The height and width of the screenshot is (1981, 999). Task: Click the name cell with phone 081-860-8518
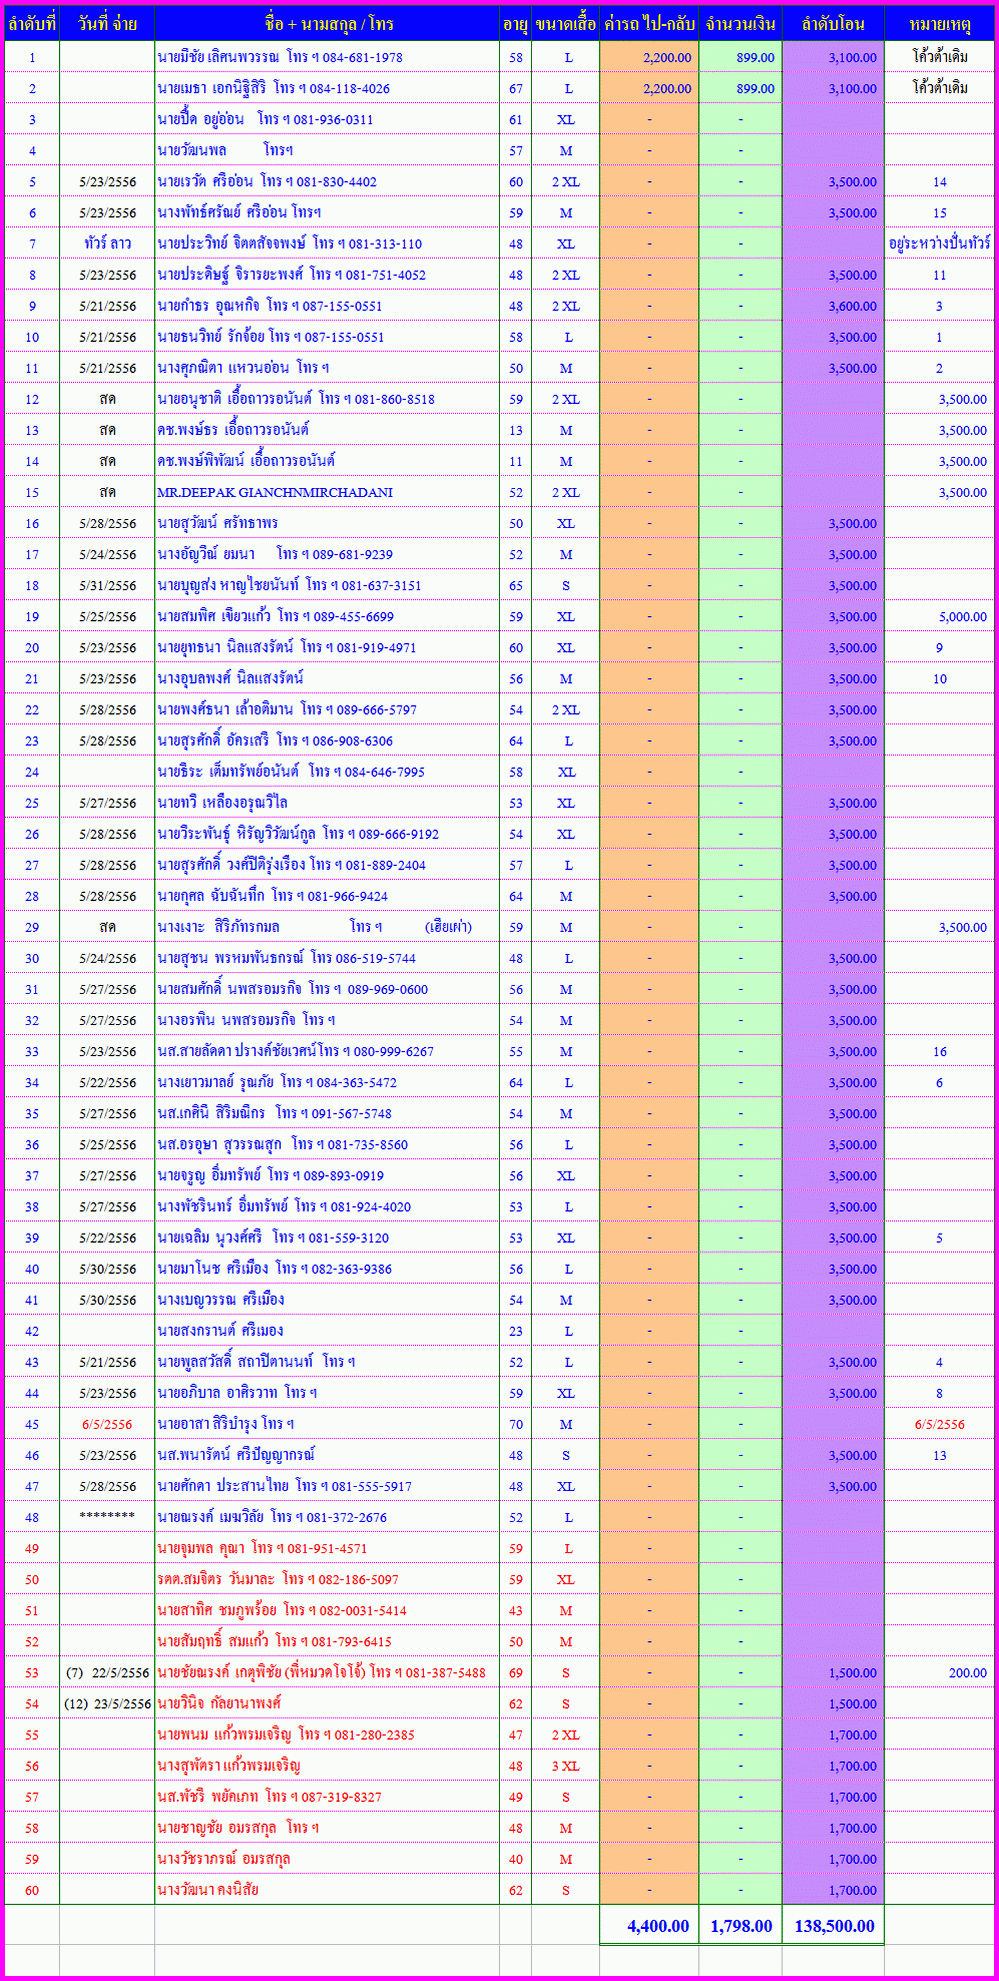pyautogui.click(x=328, y=399)
